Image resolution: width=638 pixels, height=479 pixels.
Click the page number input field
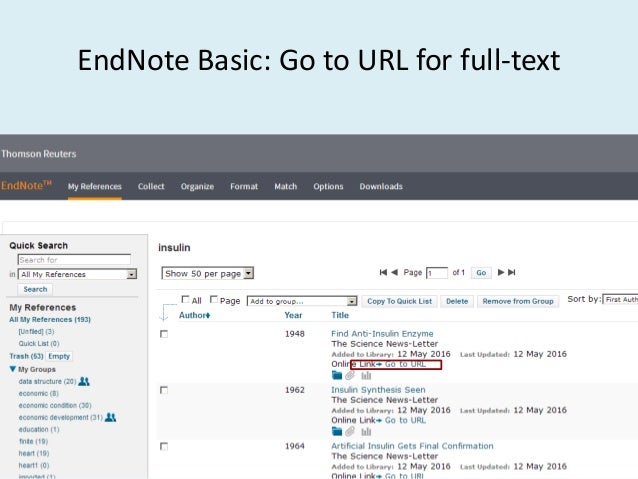point(437,273)
